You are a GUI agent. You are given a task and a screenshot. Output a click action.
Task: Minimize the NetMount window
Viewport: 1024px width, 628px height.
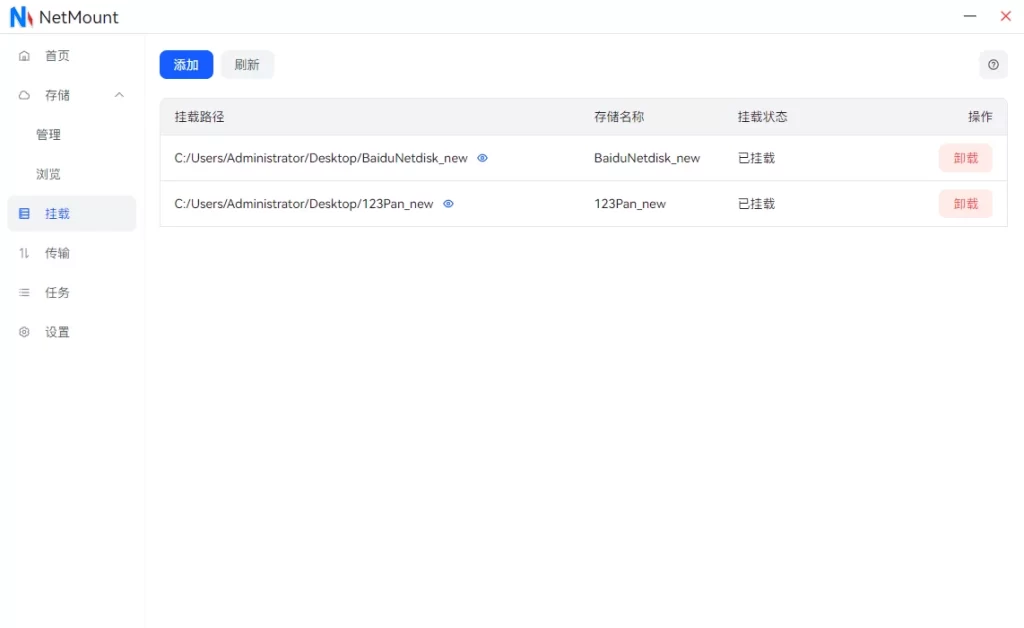[970, 17]
